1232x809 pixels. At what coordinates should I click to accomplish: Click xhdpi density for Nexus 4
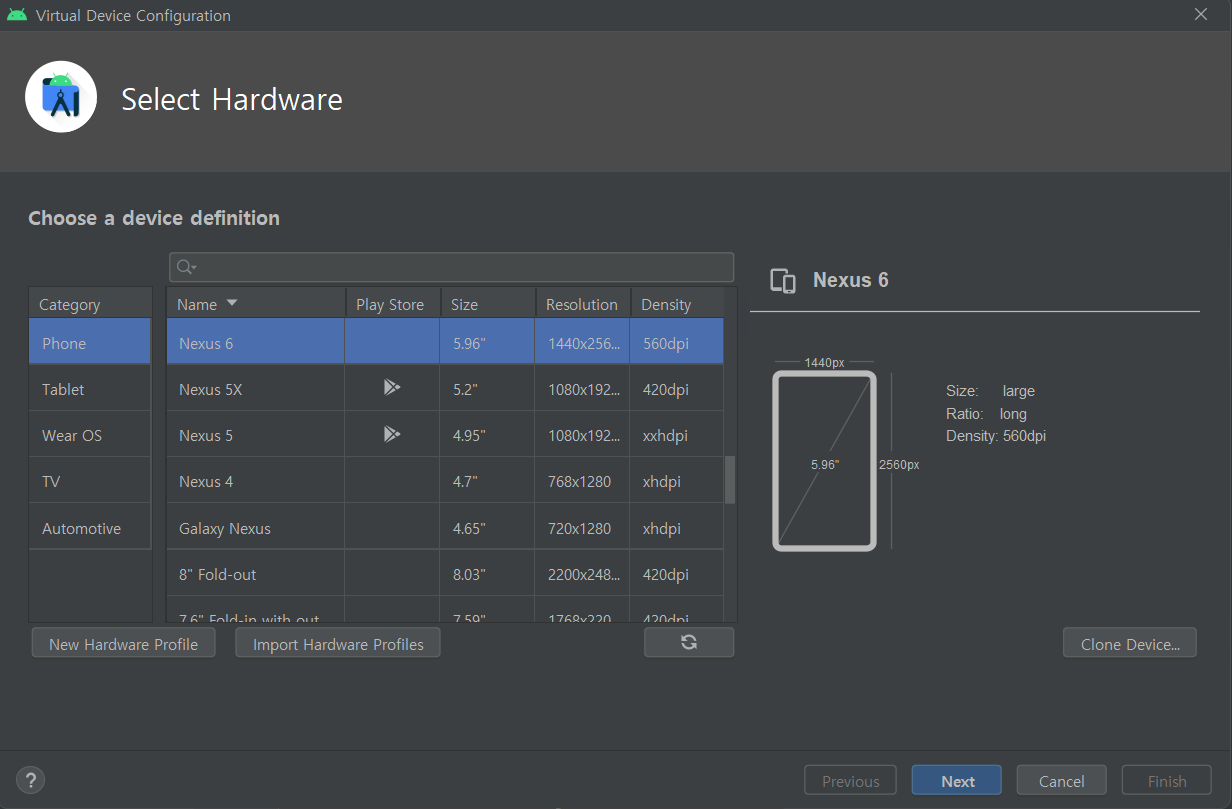click(x=677, y=481)
